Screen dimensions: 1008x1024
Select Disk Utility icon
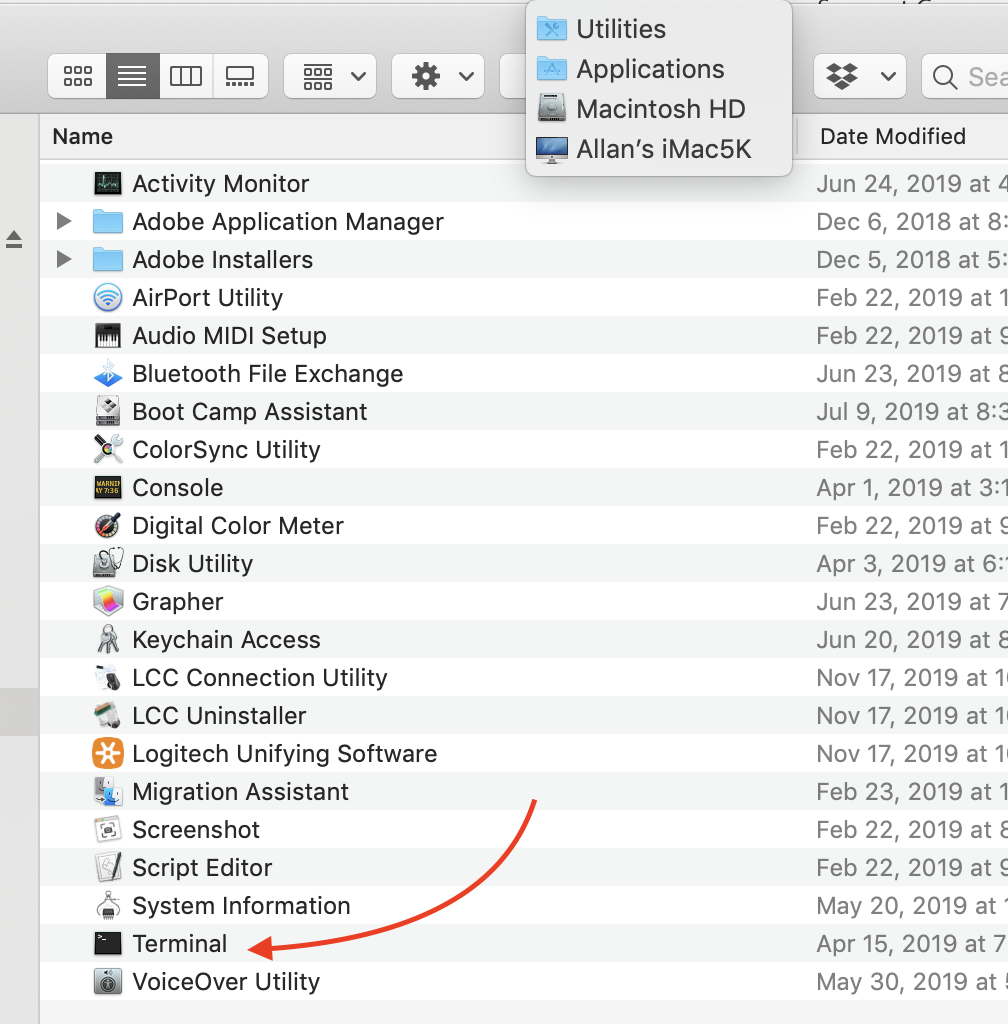108,563
